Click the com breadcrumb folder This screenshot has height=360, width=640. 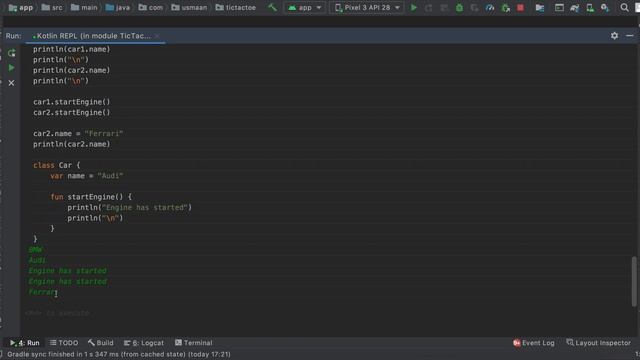[151, 7]
